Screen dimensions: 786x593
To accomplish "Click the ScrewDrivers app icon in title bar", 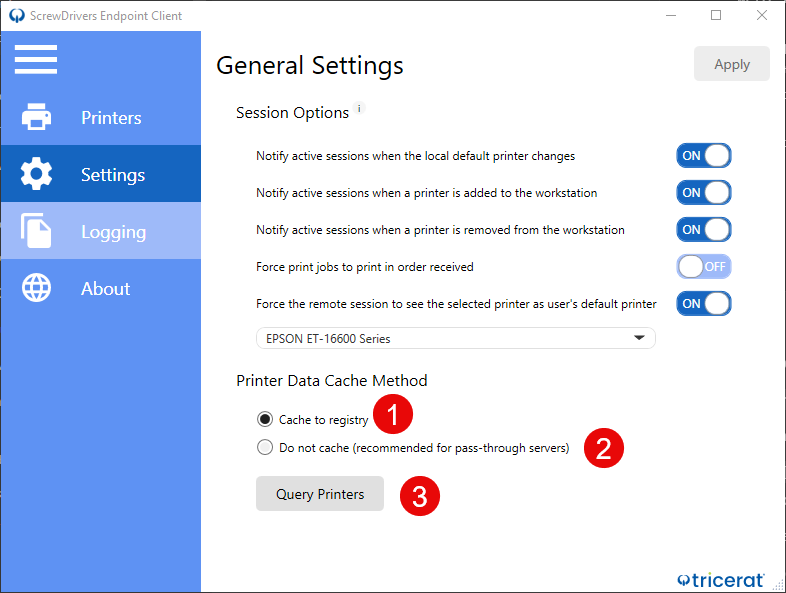I will click(15, 16).
